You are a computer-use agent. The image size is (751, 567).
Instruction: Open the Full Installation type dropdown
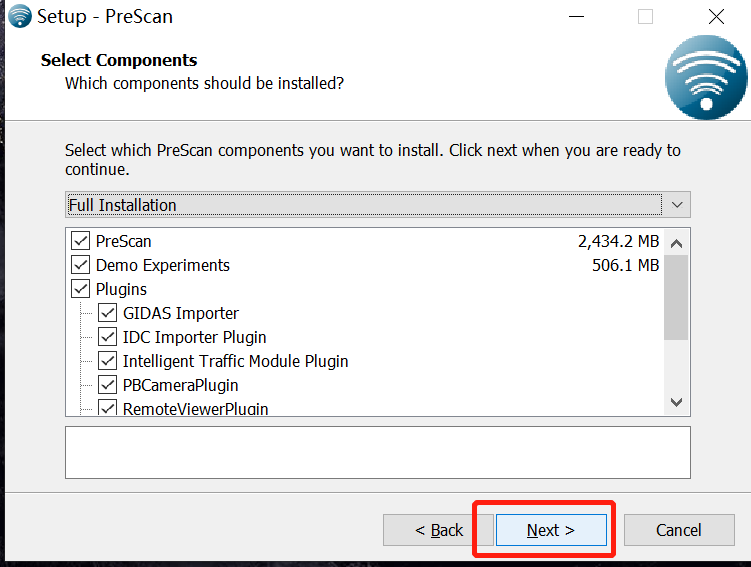pos(377,205)
